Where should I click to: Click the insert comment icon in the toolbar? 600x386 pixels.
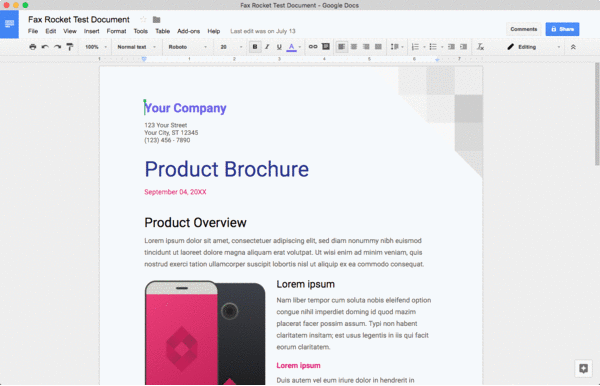[326, 47]
